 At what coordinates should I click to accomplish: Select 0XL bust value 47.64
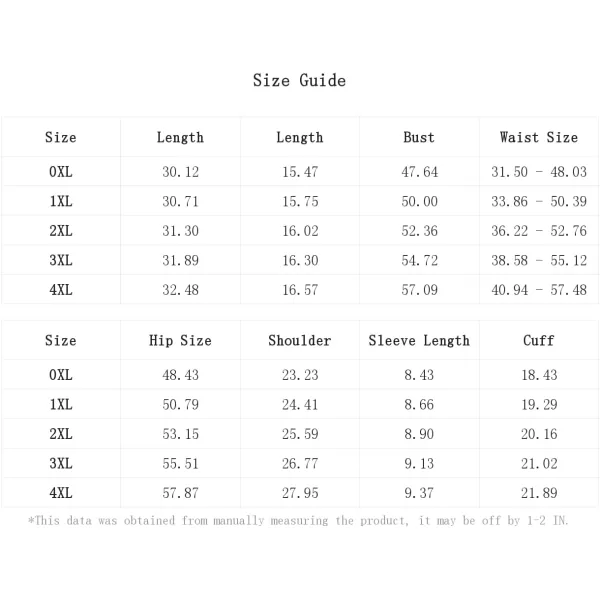tap(419, 172)
